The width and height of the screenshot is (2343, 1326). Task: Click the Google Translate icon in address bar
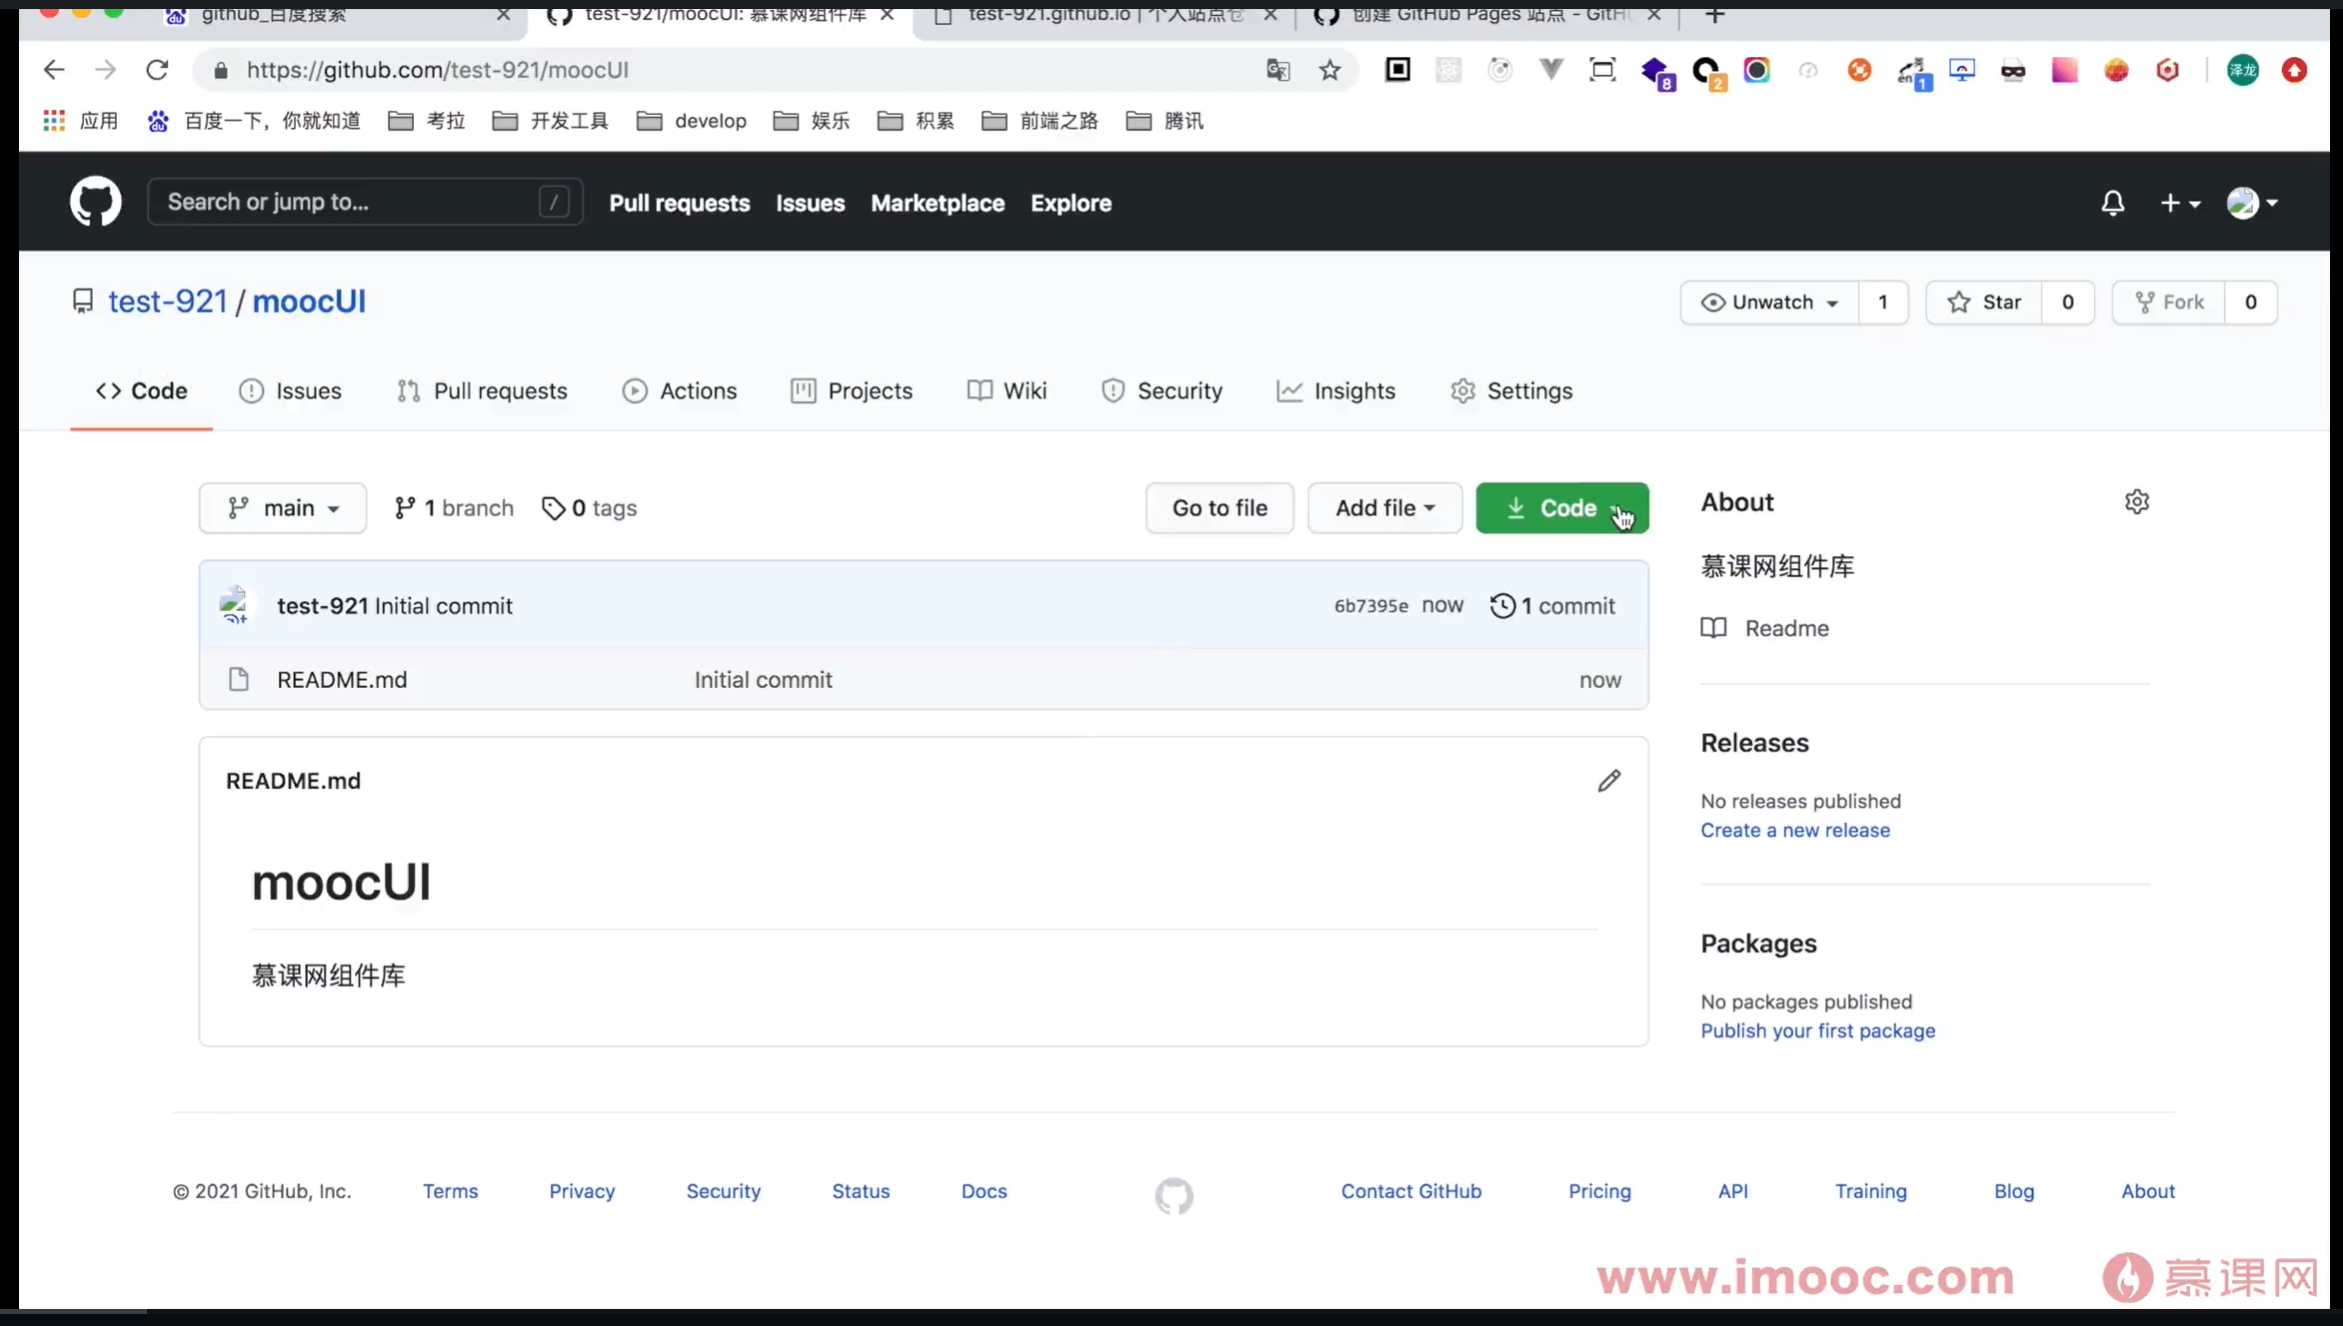pyautogui.click(x=1277, y=70)
